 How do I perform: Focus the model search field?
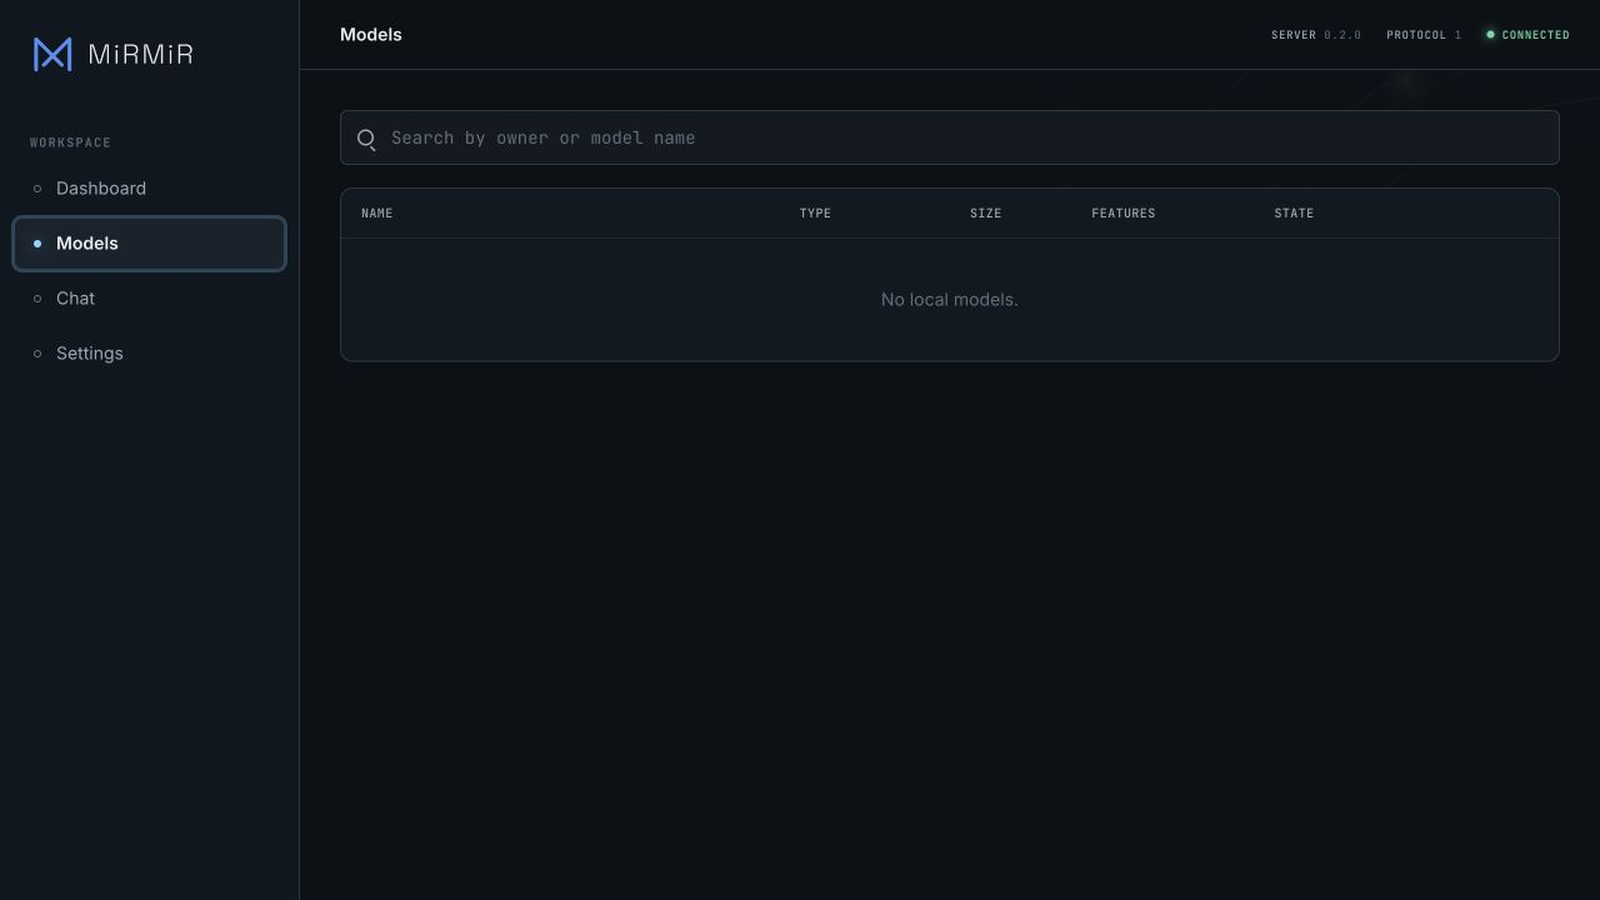[x=949, y=138]
